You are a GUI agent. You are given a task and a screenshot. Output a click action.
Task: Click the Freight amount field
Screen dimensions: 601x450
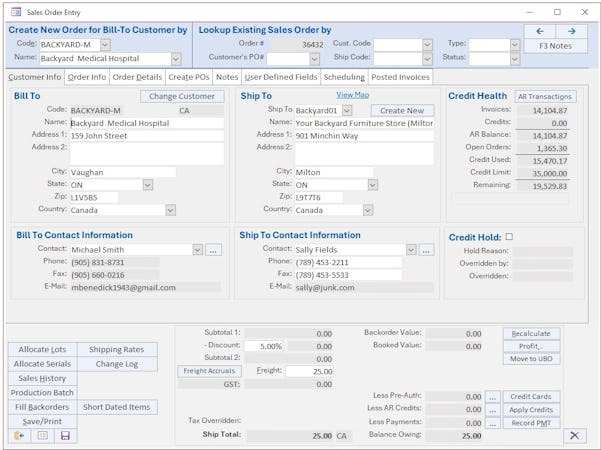309,371
